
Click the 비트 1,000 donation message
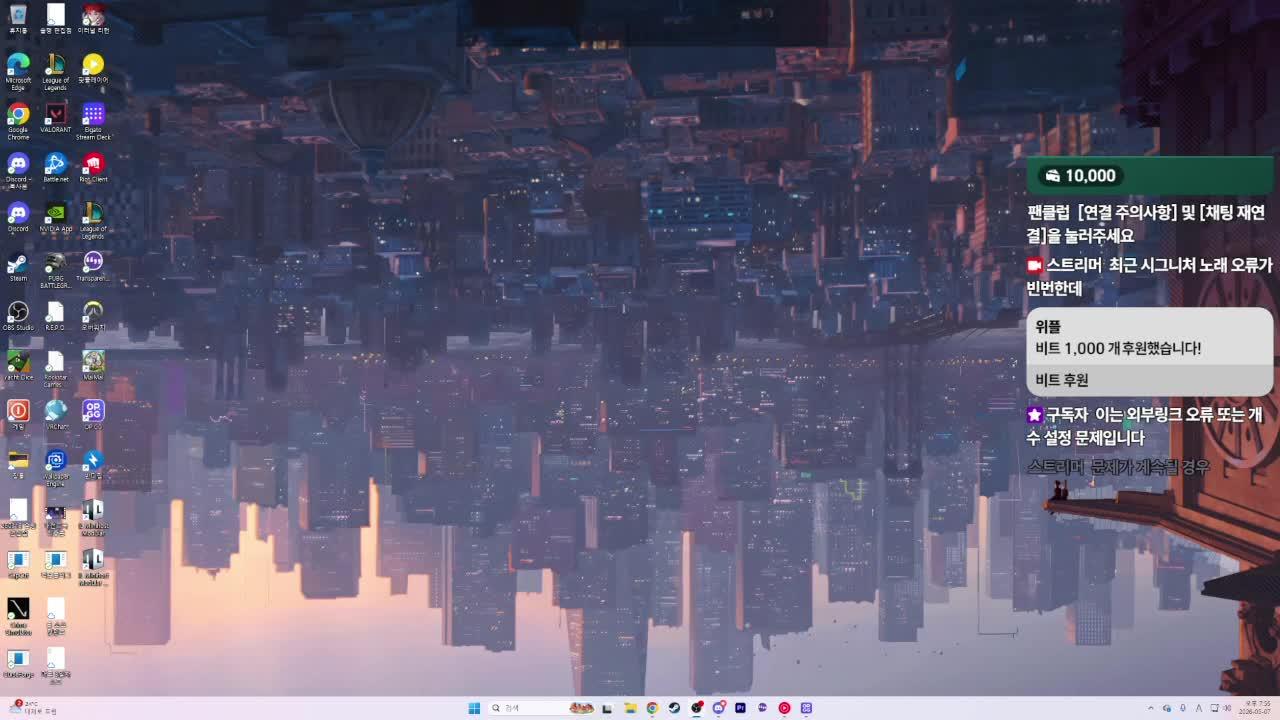pos(1118,348)
